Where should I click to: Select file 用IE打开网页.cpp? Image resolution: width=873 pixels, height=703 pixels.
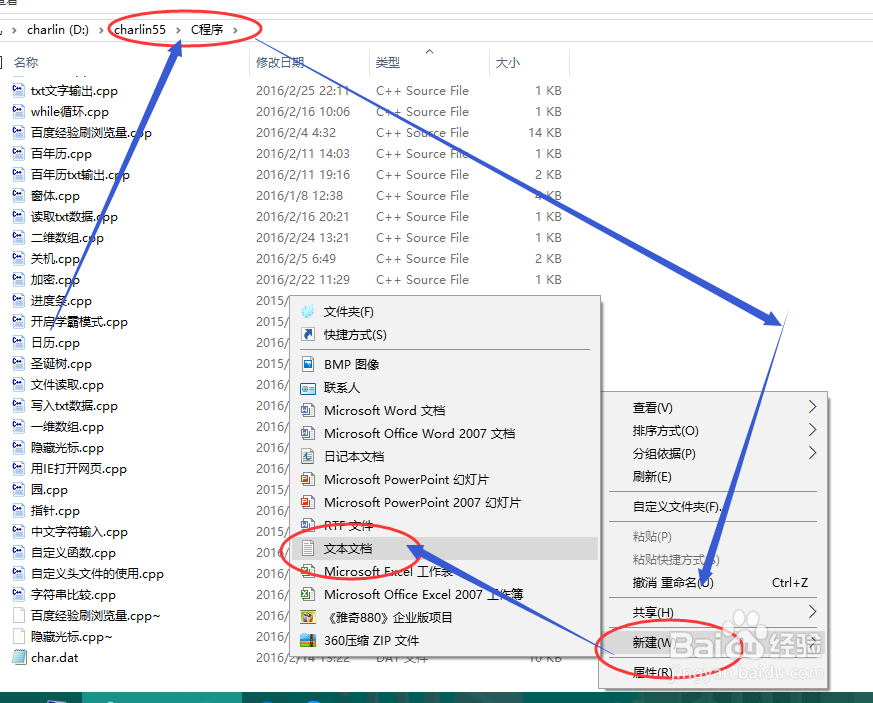click(x=79, y=469)
